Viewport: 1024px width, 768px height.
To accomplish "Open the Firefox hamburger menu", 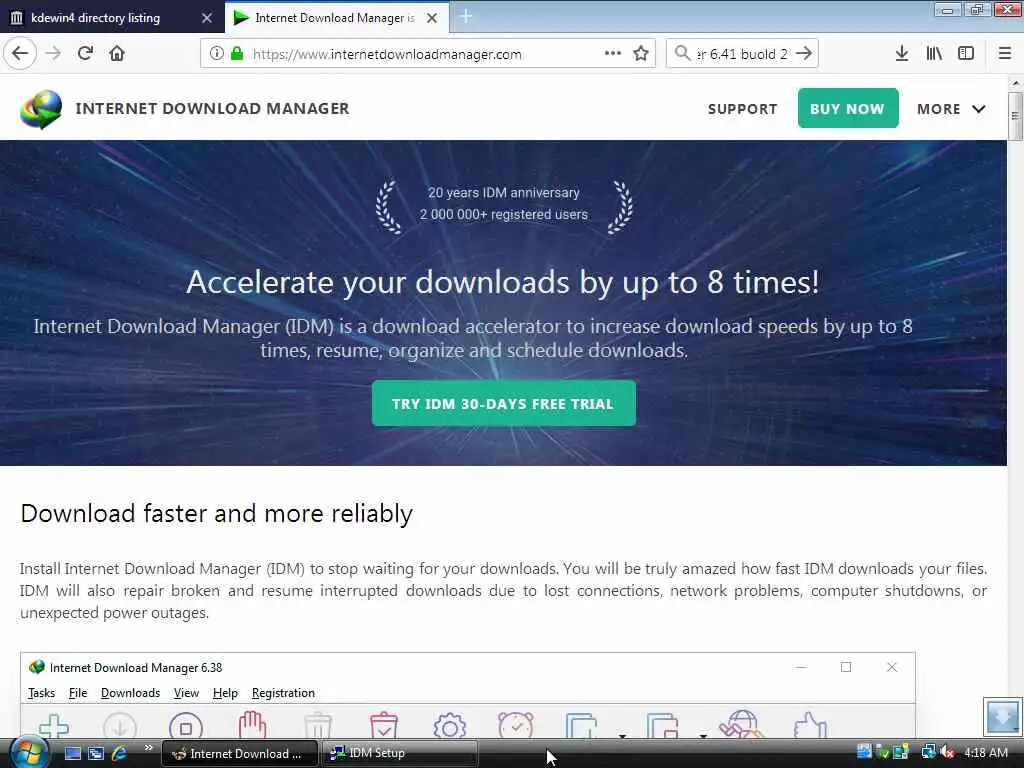I will [1005, 54].
